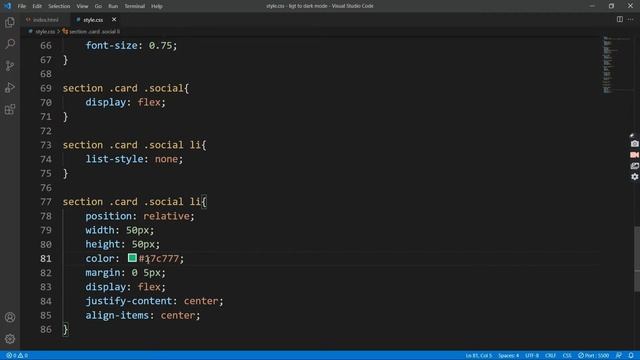Open the Explorer view in the activity bar
The image size is (640, 360).
tap(10, 22)
